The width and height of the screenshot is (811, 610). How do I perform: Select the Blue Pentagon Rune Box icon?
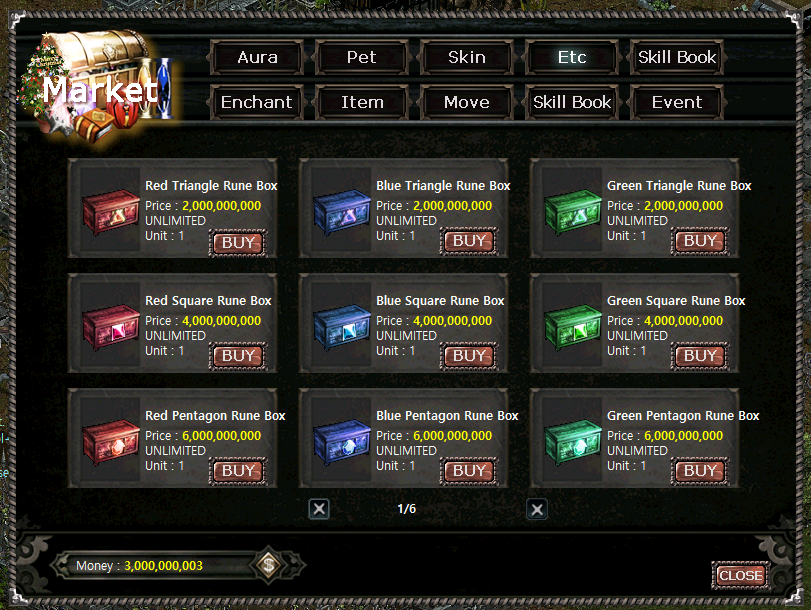pos(342,441)
